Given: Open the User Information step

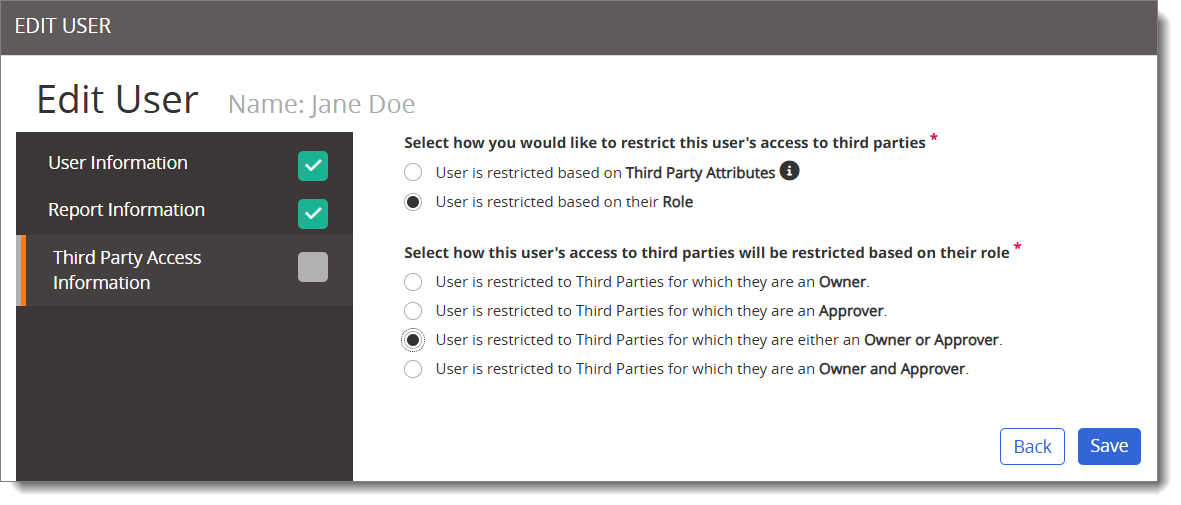Looking at the screenshot, I should pos(185,165).
